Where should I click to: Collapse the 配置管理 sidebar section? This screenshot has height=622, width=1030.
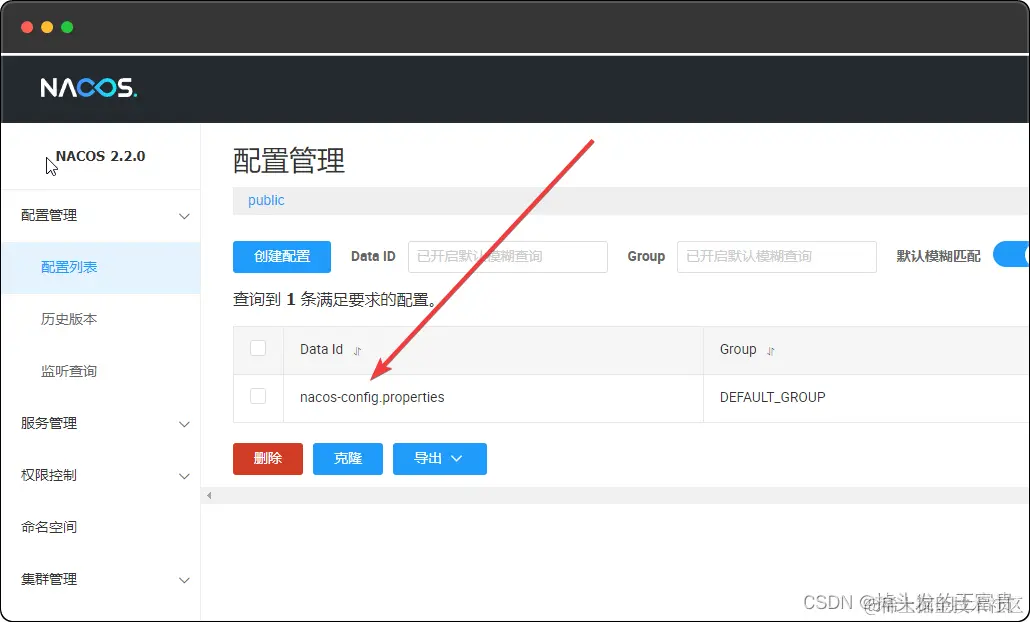pos(100,215)
